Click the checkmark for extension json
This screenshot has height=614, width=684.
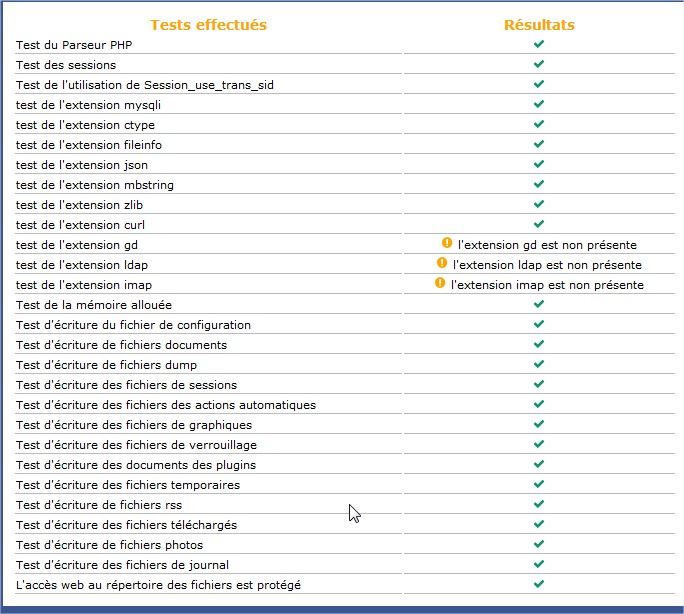(x=539, y=164)
